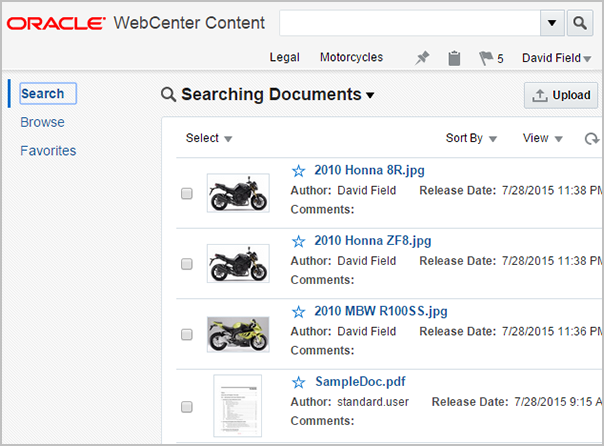The height and width of the screenshot is (446, 604).
Task: Click the 2010 Honna 8R.jpg thumbnail
Action: click(x=238, y=193)
